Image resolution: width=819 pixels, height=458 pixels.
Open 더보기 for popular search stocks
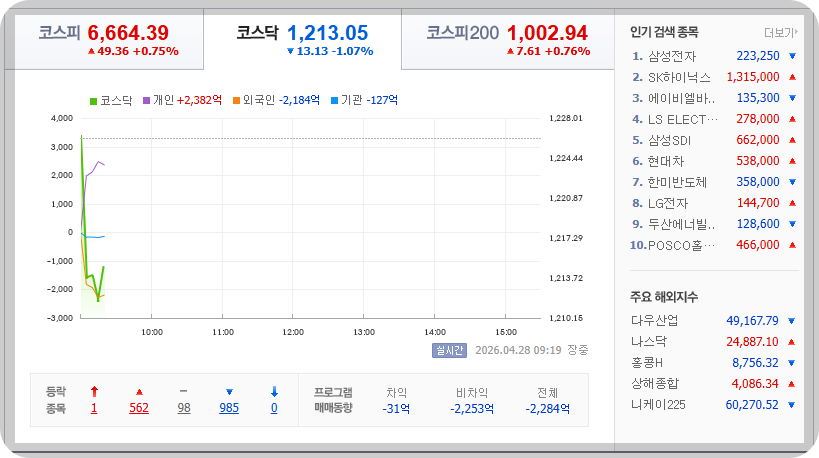coord(780,33)
